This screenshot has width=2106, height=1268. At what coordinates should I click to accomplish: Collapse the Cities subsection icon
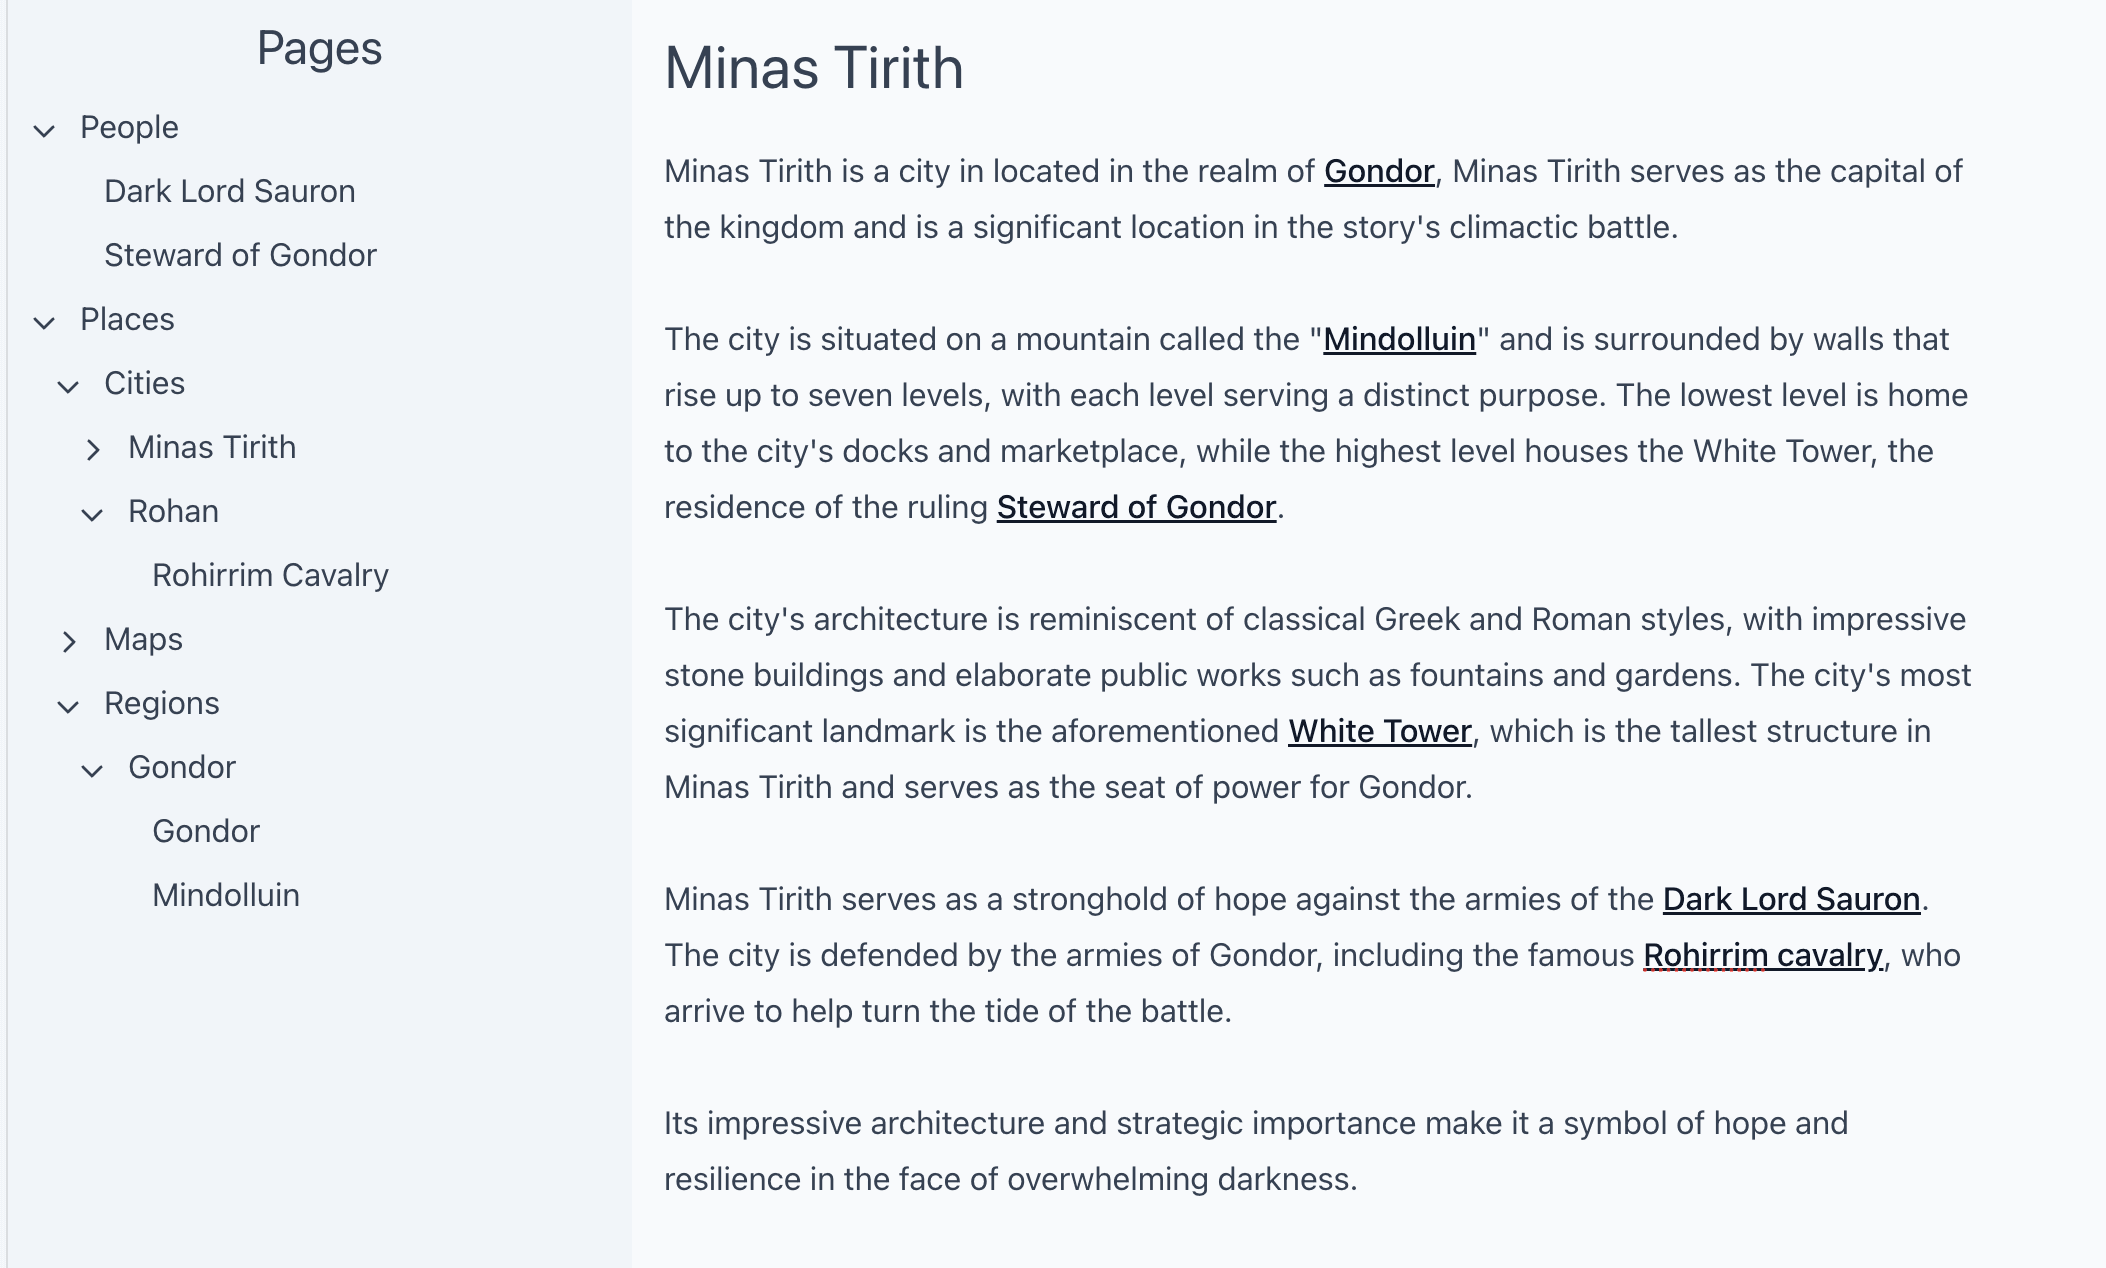click(x=69, y=384)
